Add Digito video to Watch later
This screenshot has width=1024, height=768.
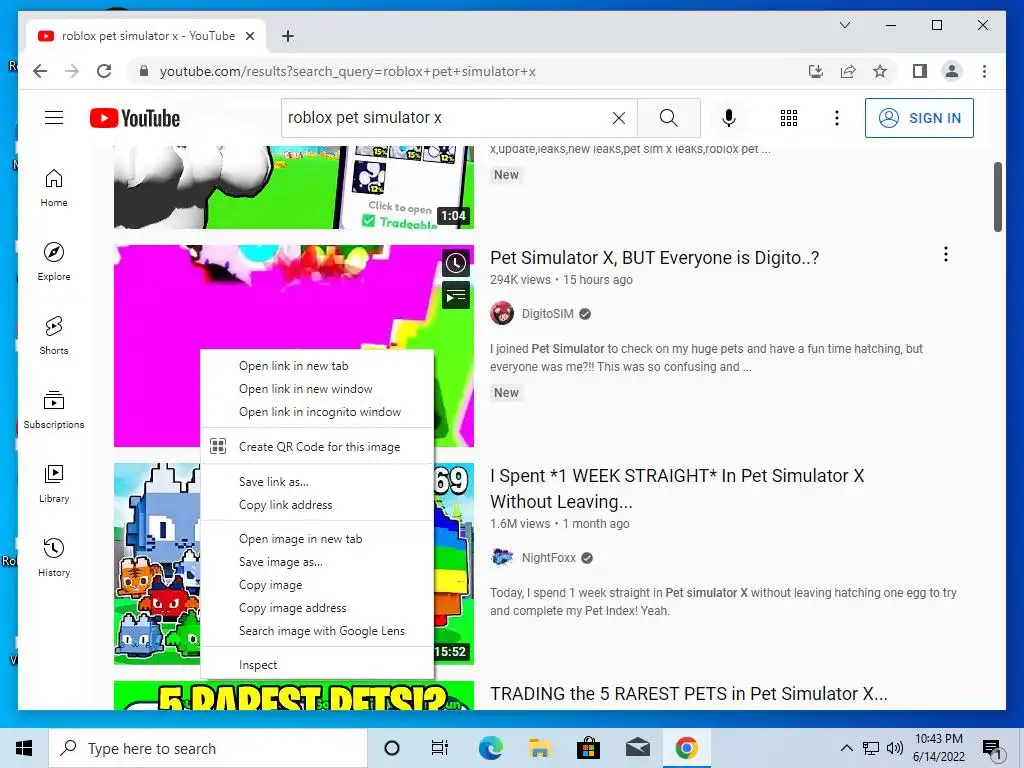456,263
